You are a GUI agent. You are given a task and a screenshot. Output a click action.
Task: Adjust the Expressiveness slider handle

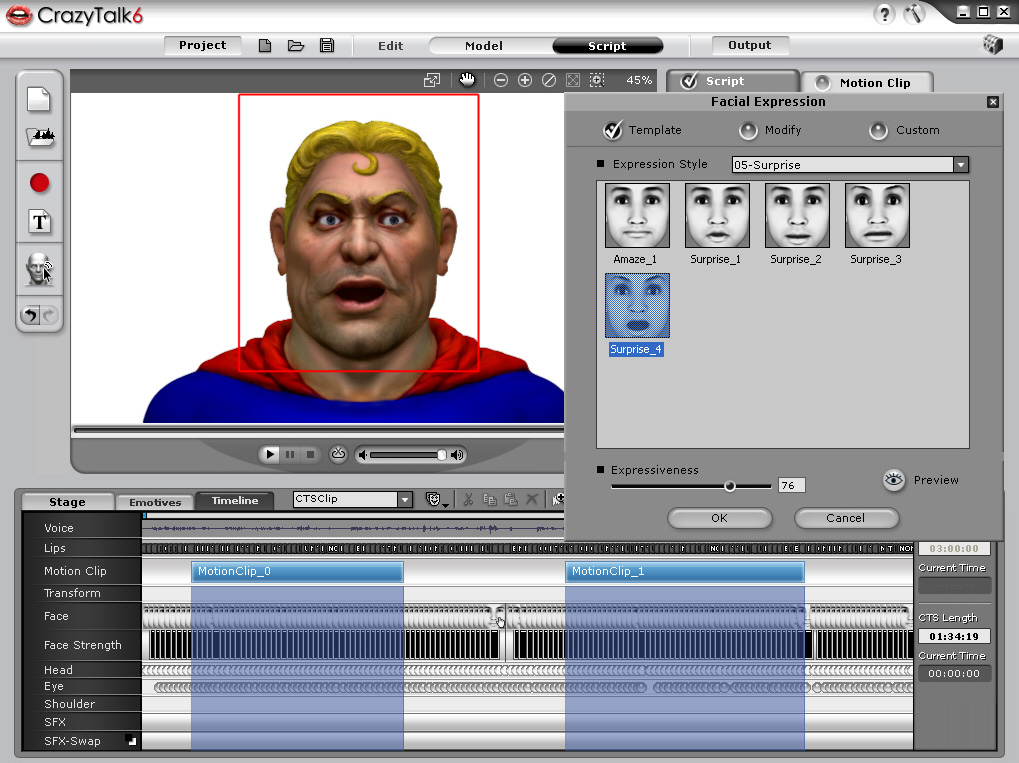(729, 485)
